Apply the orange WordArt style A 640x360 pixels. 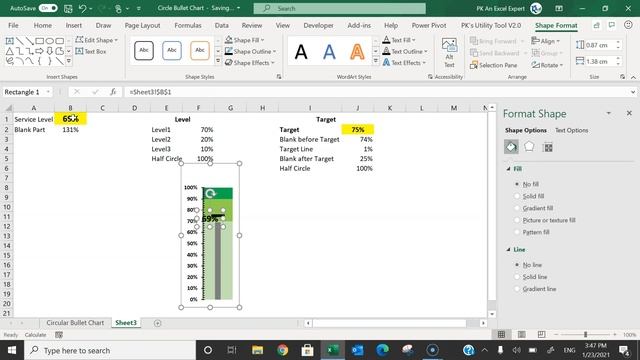click(357, 51)
